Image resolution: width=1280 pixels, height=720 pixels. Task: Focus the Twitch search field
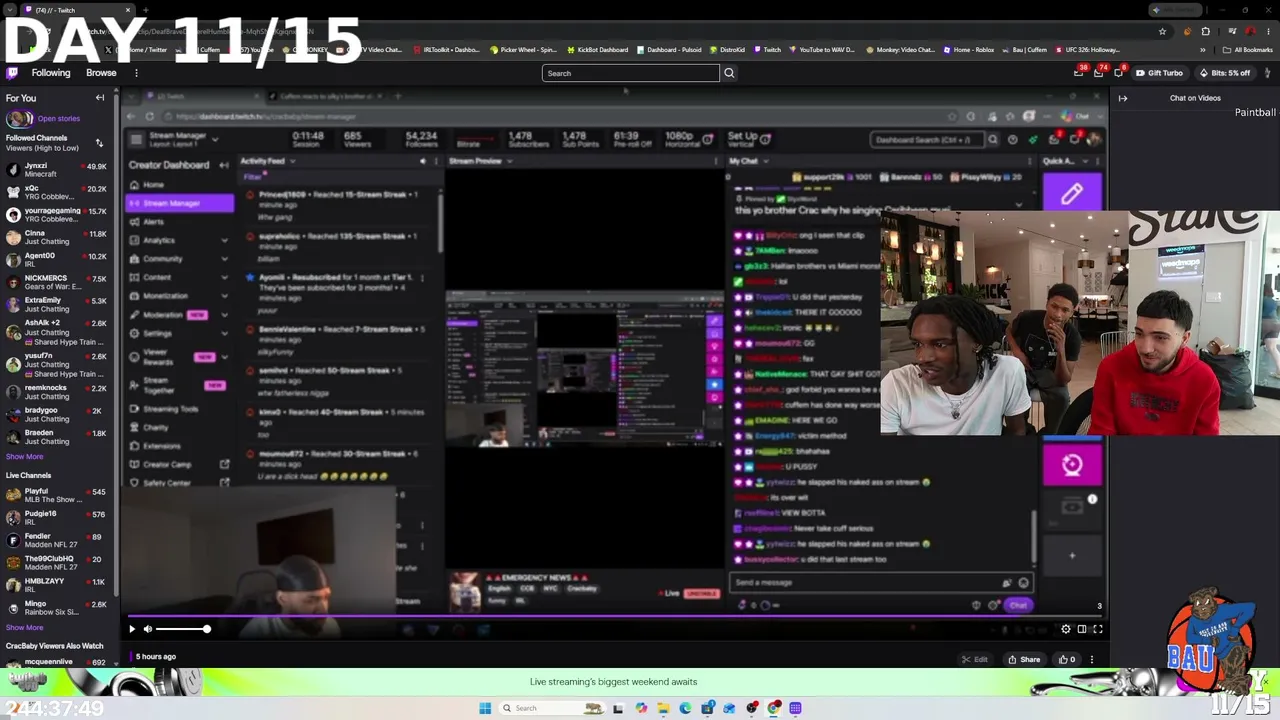click(x=630, y=73)
